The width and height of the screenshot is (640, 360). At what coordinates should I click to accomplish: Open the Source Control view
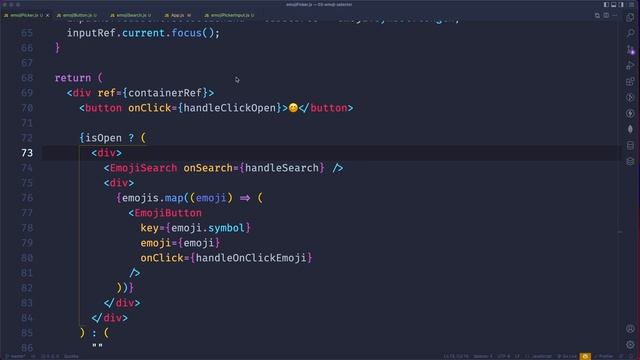pyautogui.click(x=630, y=49)
